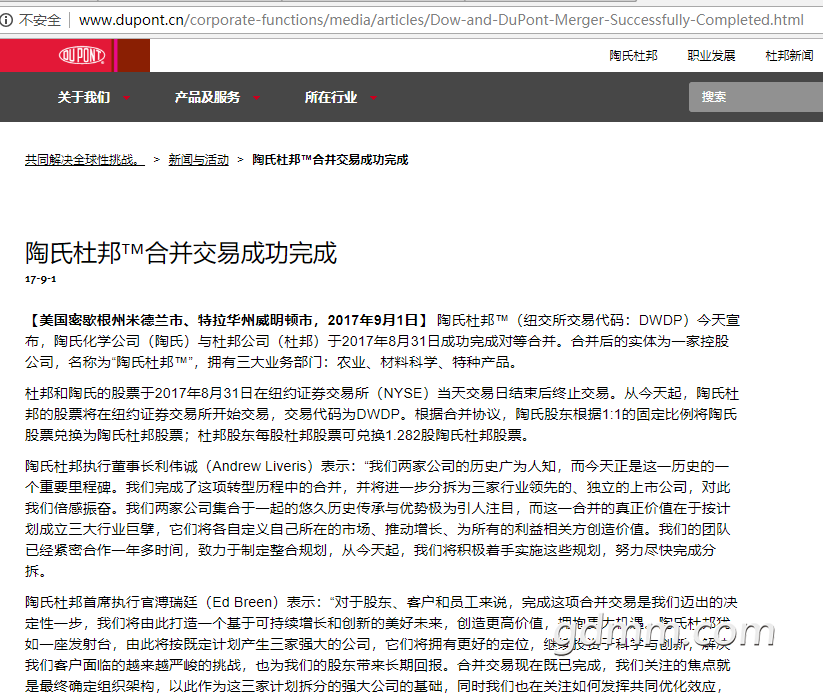Click the article date 17-9-1

point(40,279)
